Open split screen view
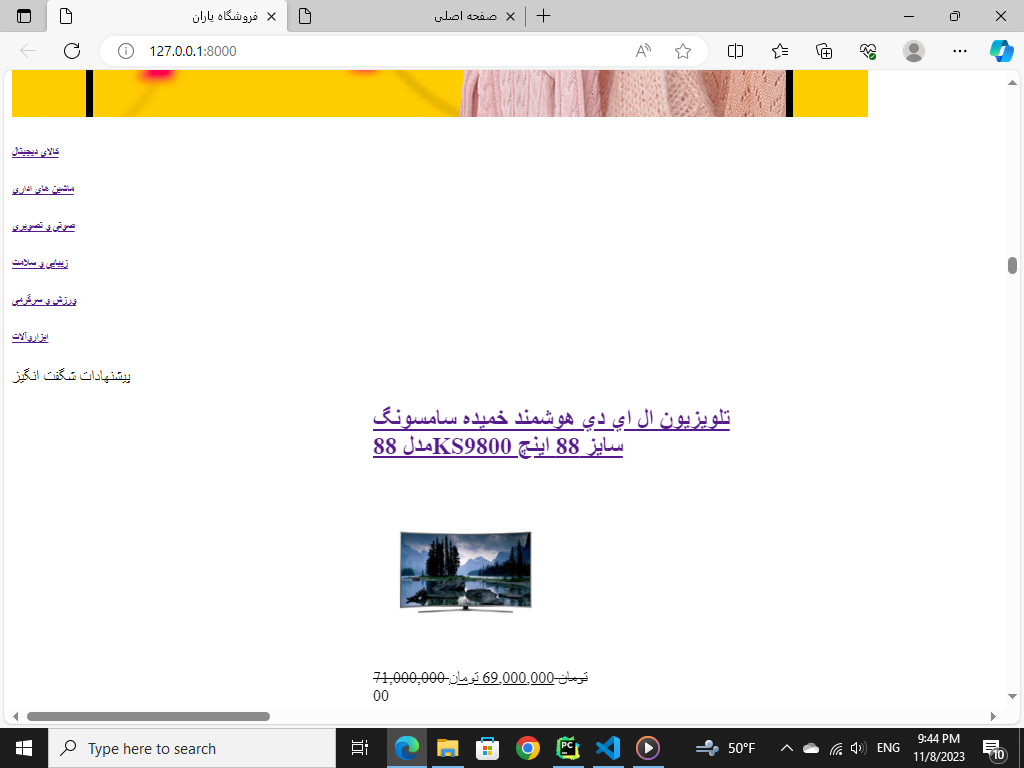 coord(735,51)
